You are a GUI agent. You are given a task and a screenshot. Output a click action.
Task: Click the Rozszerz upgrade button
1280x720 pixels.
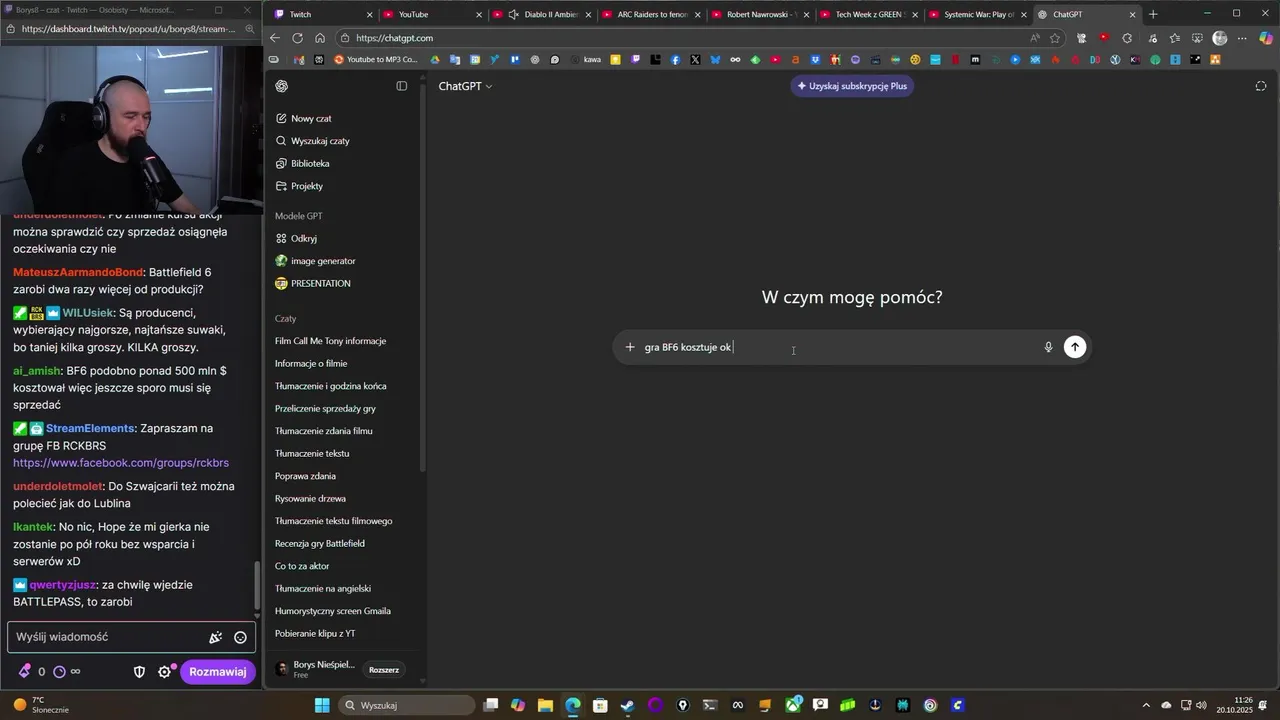click(x=384, y=670)
